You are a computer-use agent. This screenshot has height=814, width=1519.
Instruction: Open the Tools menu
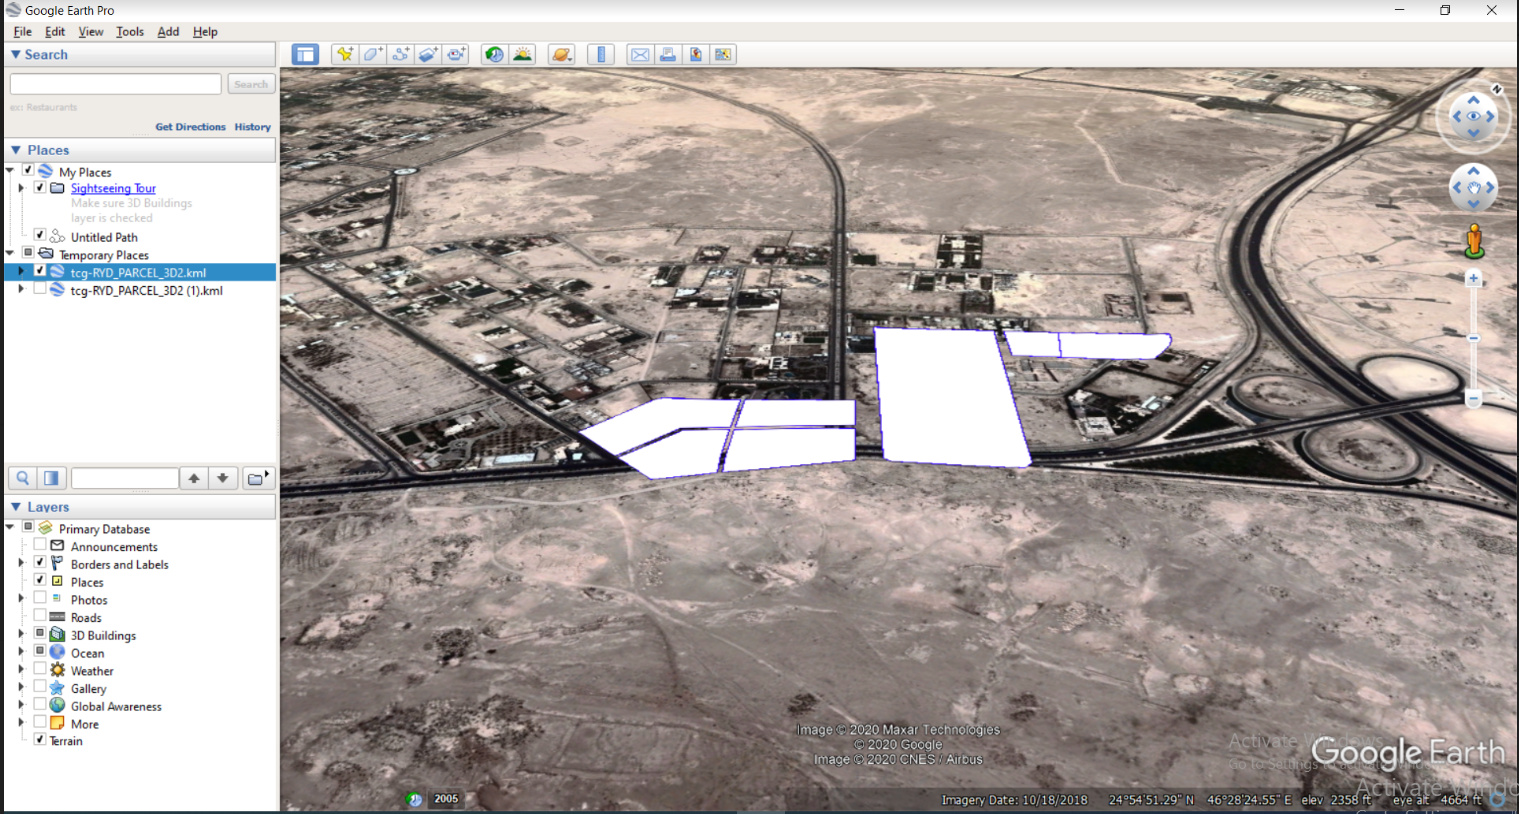click(130, 32)
